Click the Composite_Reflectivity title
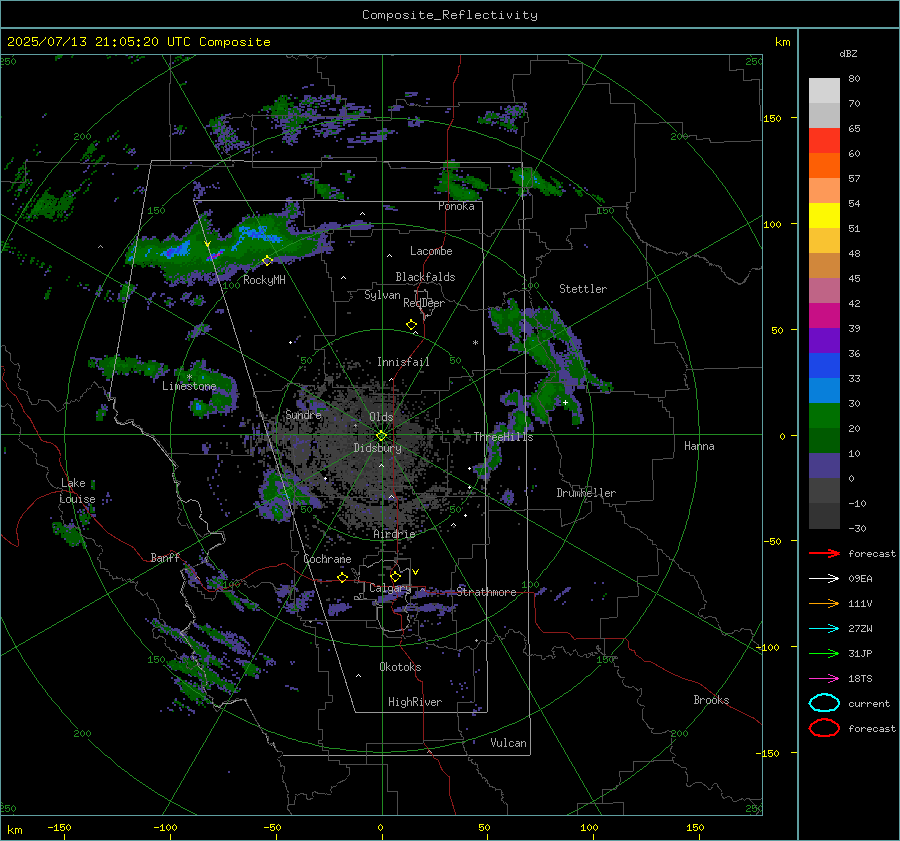Image resolution: width=900 pixels, height=841 pixels. coord(449,15)
